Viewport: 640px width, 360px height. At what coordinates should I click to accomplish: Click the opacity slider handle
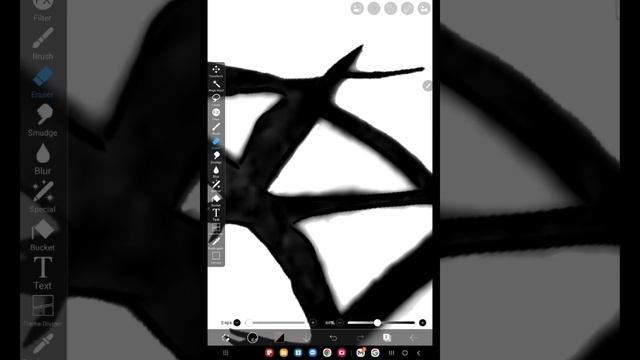pyautogui.click(x=378, y=322)
